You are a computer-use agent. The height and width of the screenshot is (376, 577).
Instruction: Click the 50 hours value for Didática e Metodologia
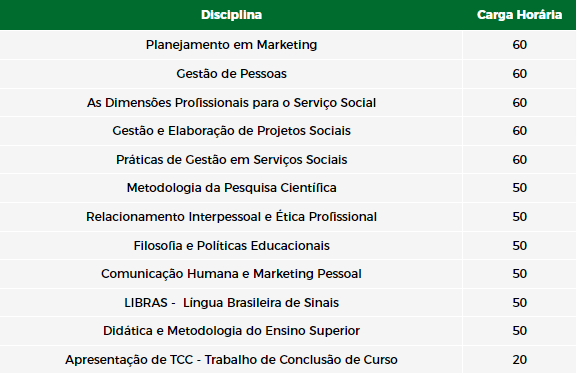520,331
